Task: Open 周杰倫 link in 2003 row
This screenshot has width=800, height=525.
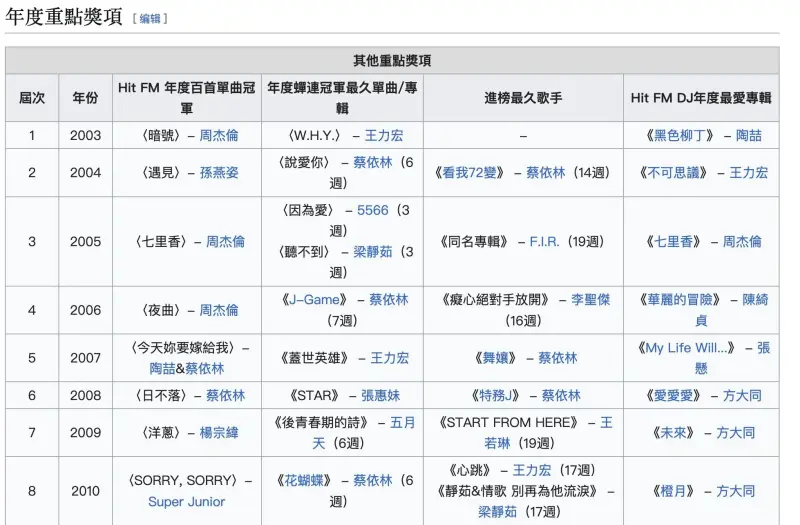Action: click(218, 135)
